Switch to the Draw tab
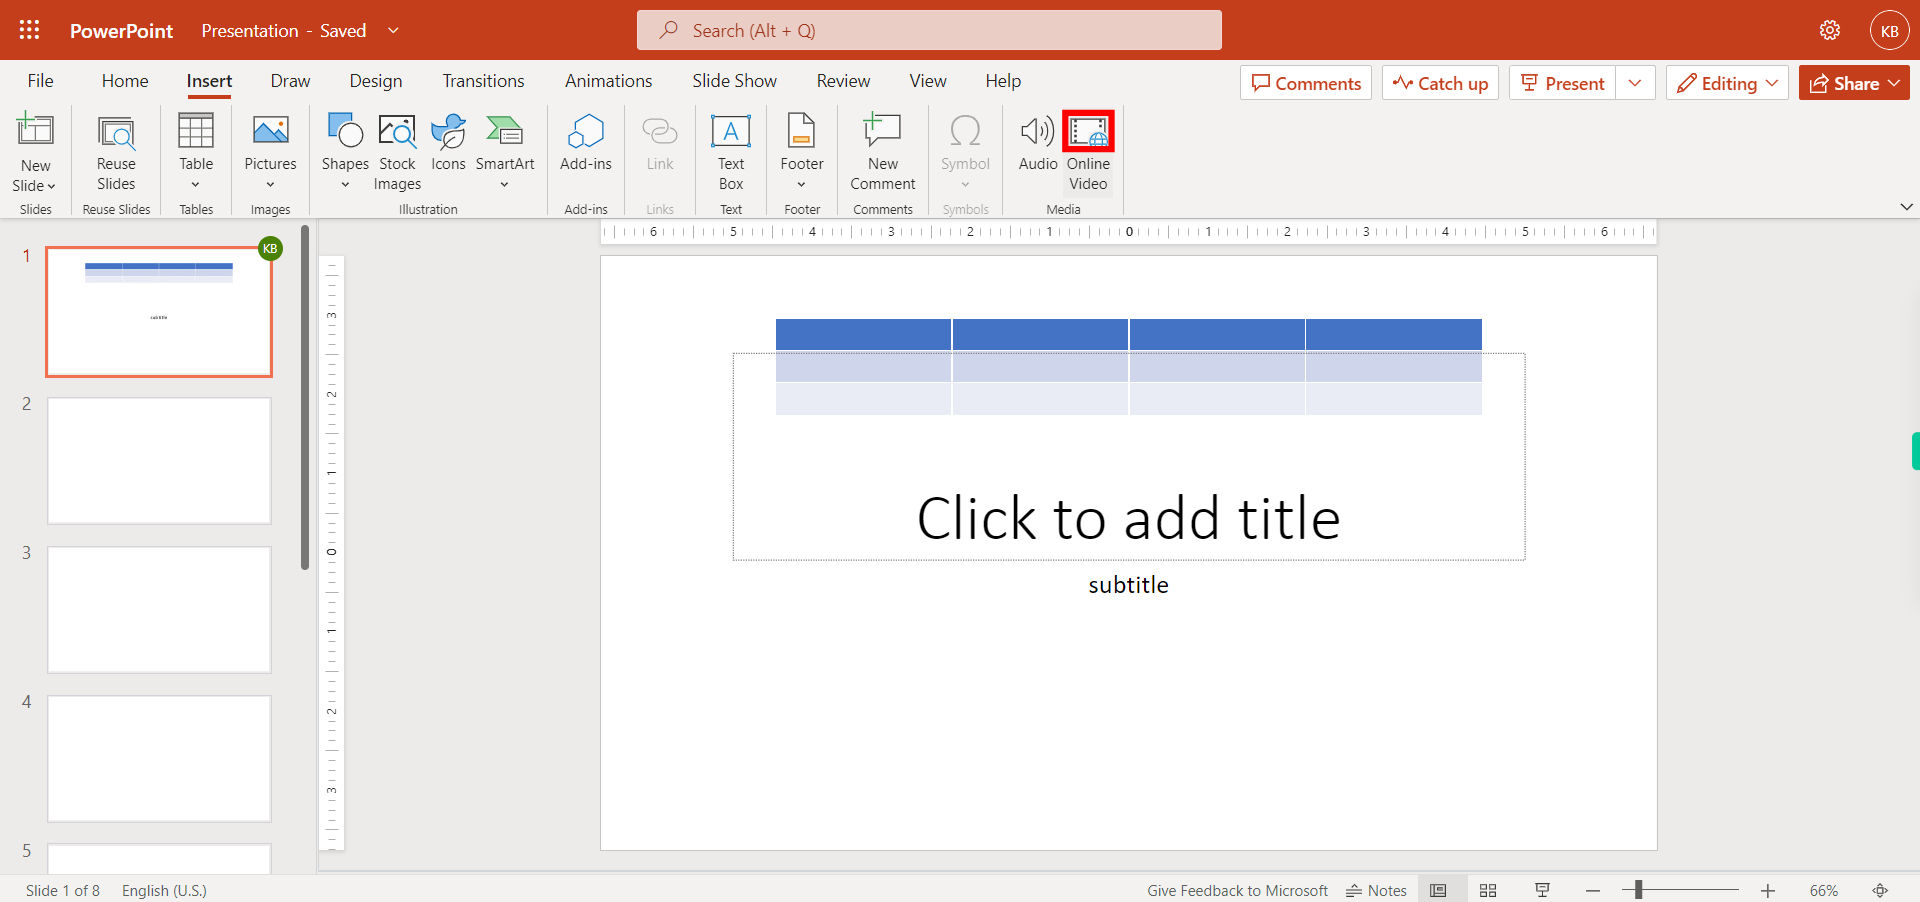Image resolution: width=1920 pixels, height=902 pixels. click(290, 81)
